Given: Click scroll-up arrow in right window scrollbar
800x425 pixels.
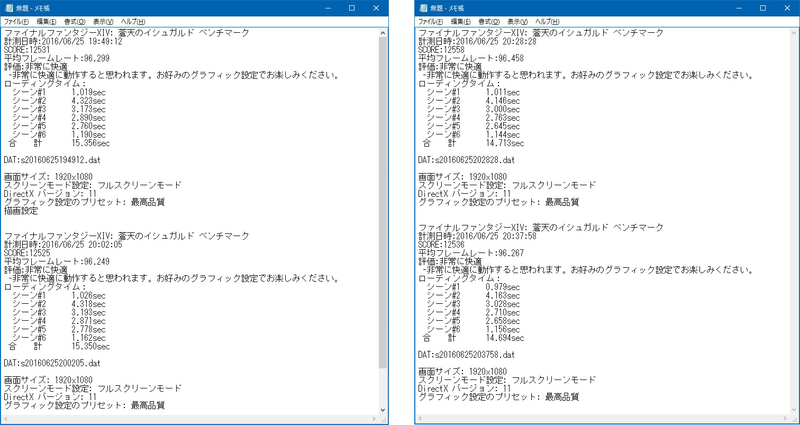Looking at the screenshot, I should [x=794, y=32].
